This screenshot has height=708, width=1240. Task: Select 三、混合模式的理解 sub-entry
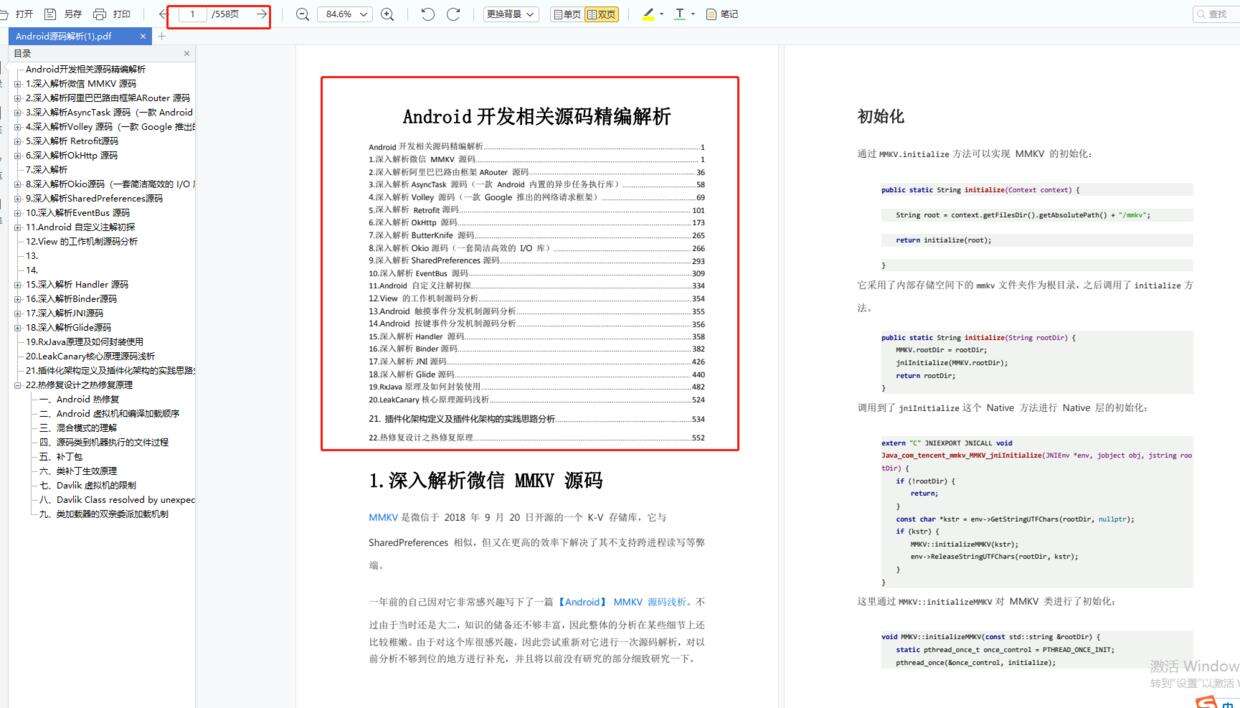tap(78, 428)
